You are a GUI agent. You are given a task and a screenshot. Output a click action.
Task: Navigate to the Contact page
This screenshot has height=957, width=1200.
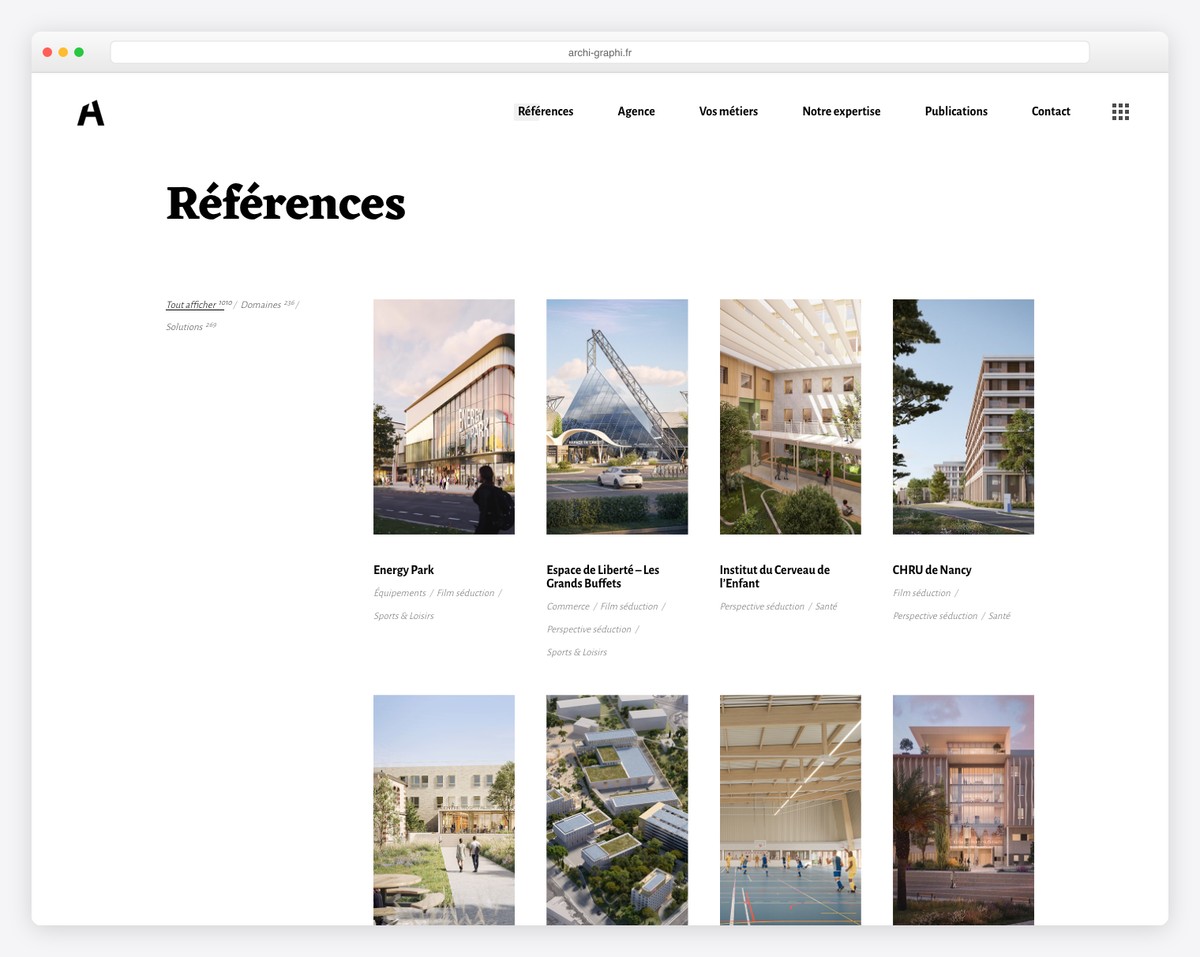pyautogui.click(x=1050, y=111)
